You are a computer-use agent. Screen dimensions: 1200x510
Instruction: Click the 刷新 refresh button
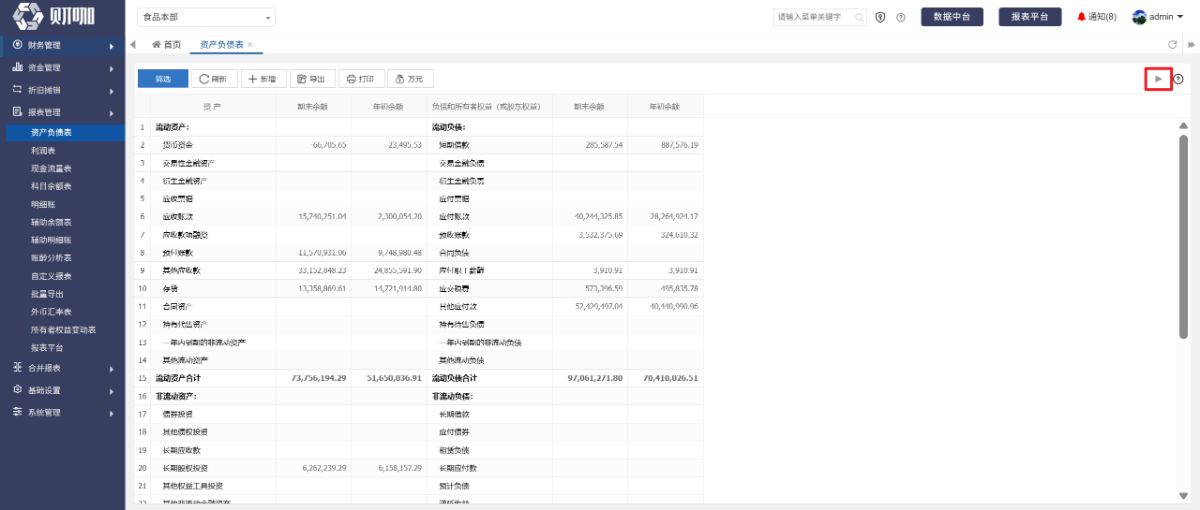coord(212,79)
